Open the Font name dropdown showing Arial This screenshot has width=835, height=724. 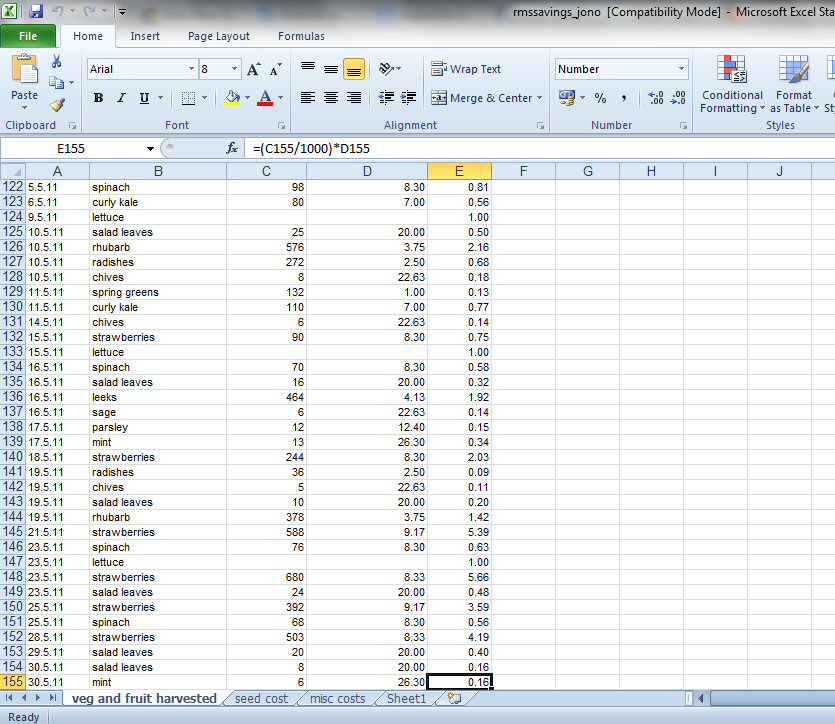pyautogui.click(x=191, y=69)
